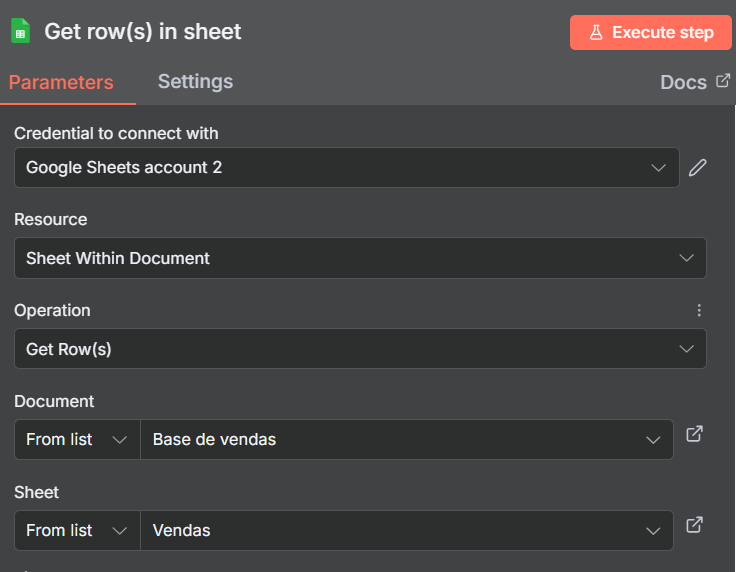The height and width of the screenshot is (572, 736).
Task: Click the Credential to connect with label
Action: click(x=116, y=133)
